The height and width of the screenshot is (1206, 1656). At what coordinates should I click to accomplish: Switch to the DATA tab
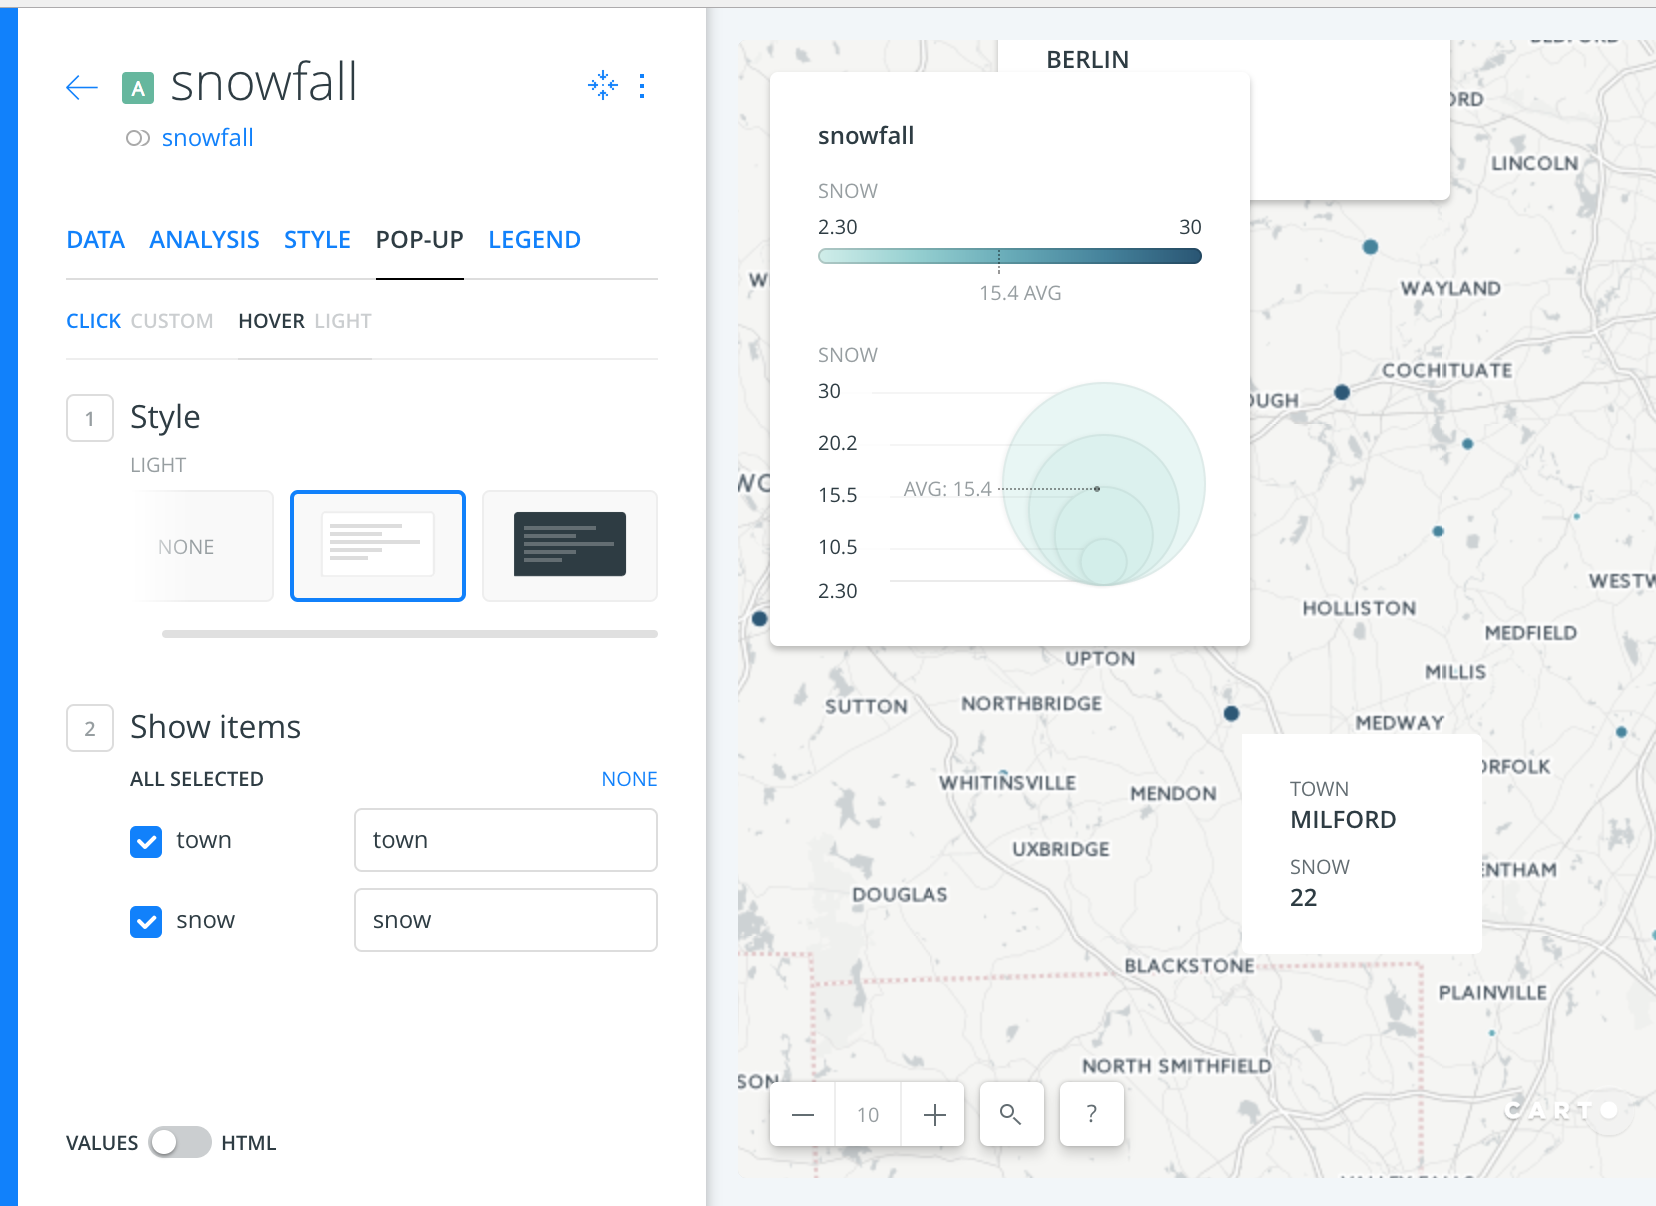(96, 240)
